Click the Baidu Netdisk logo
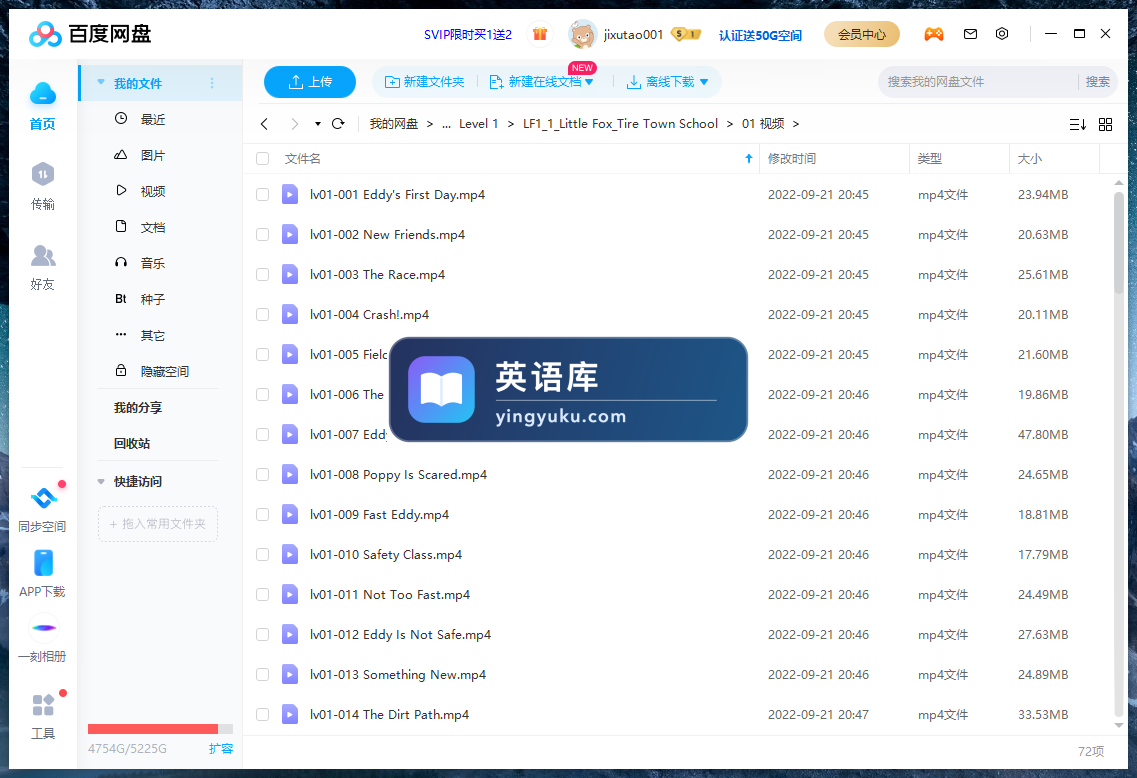 point(90,34)
